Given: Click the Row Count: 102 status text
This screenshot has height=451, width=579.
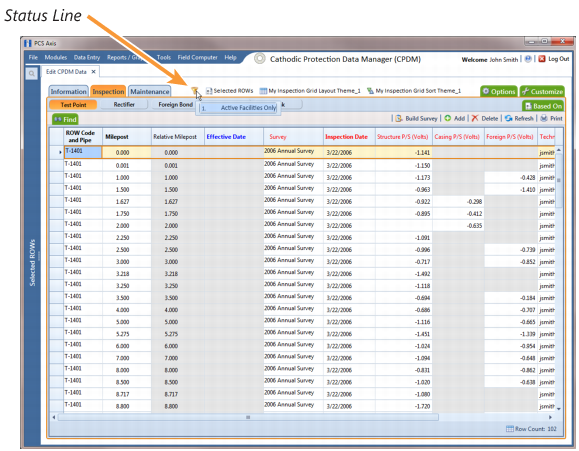Looking at the screenshot, I should [x=536, y=429].
